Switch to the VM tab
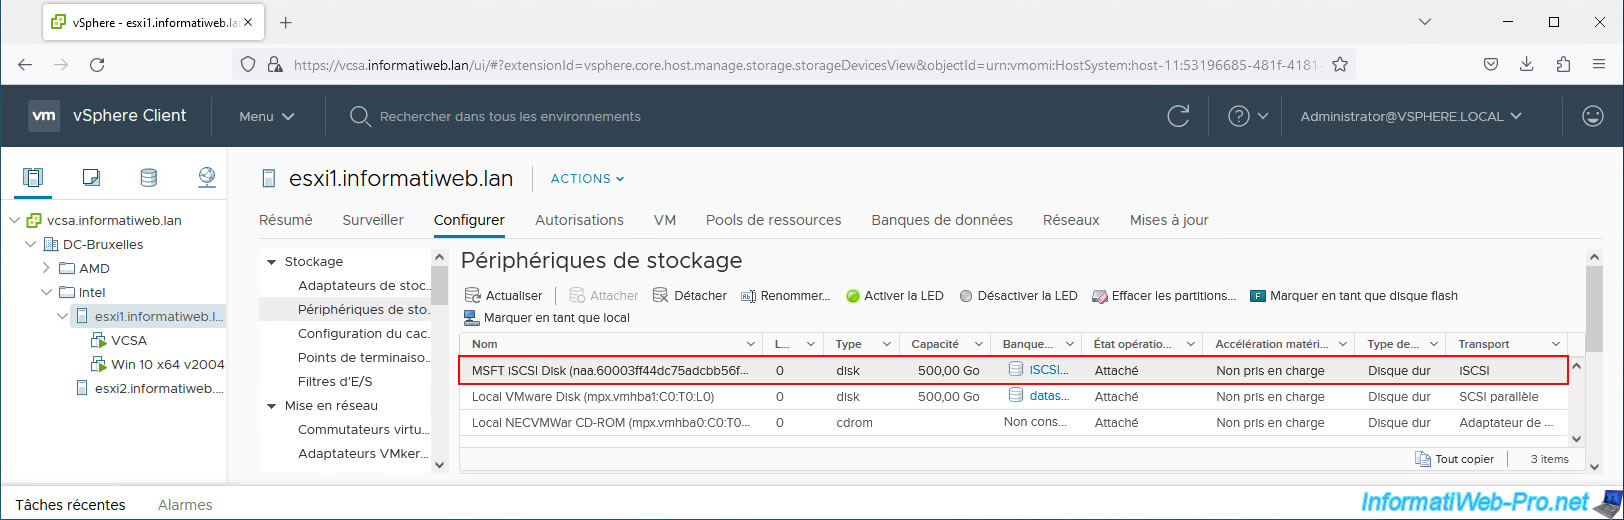 click(x=665, y=220)
